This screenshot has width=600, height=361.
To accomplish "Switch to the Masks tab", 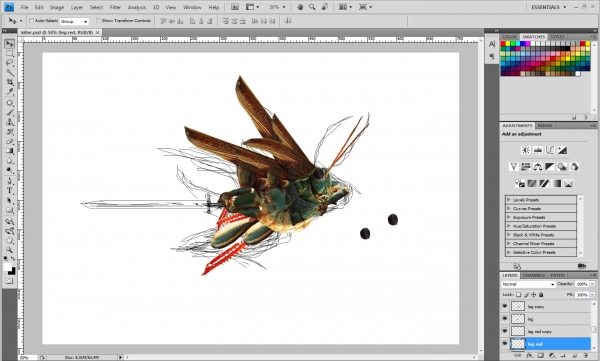I will (545, 126).
